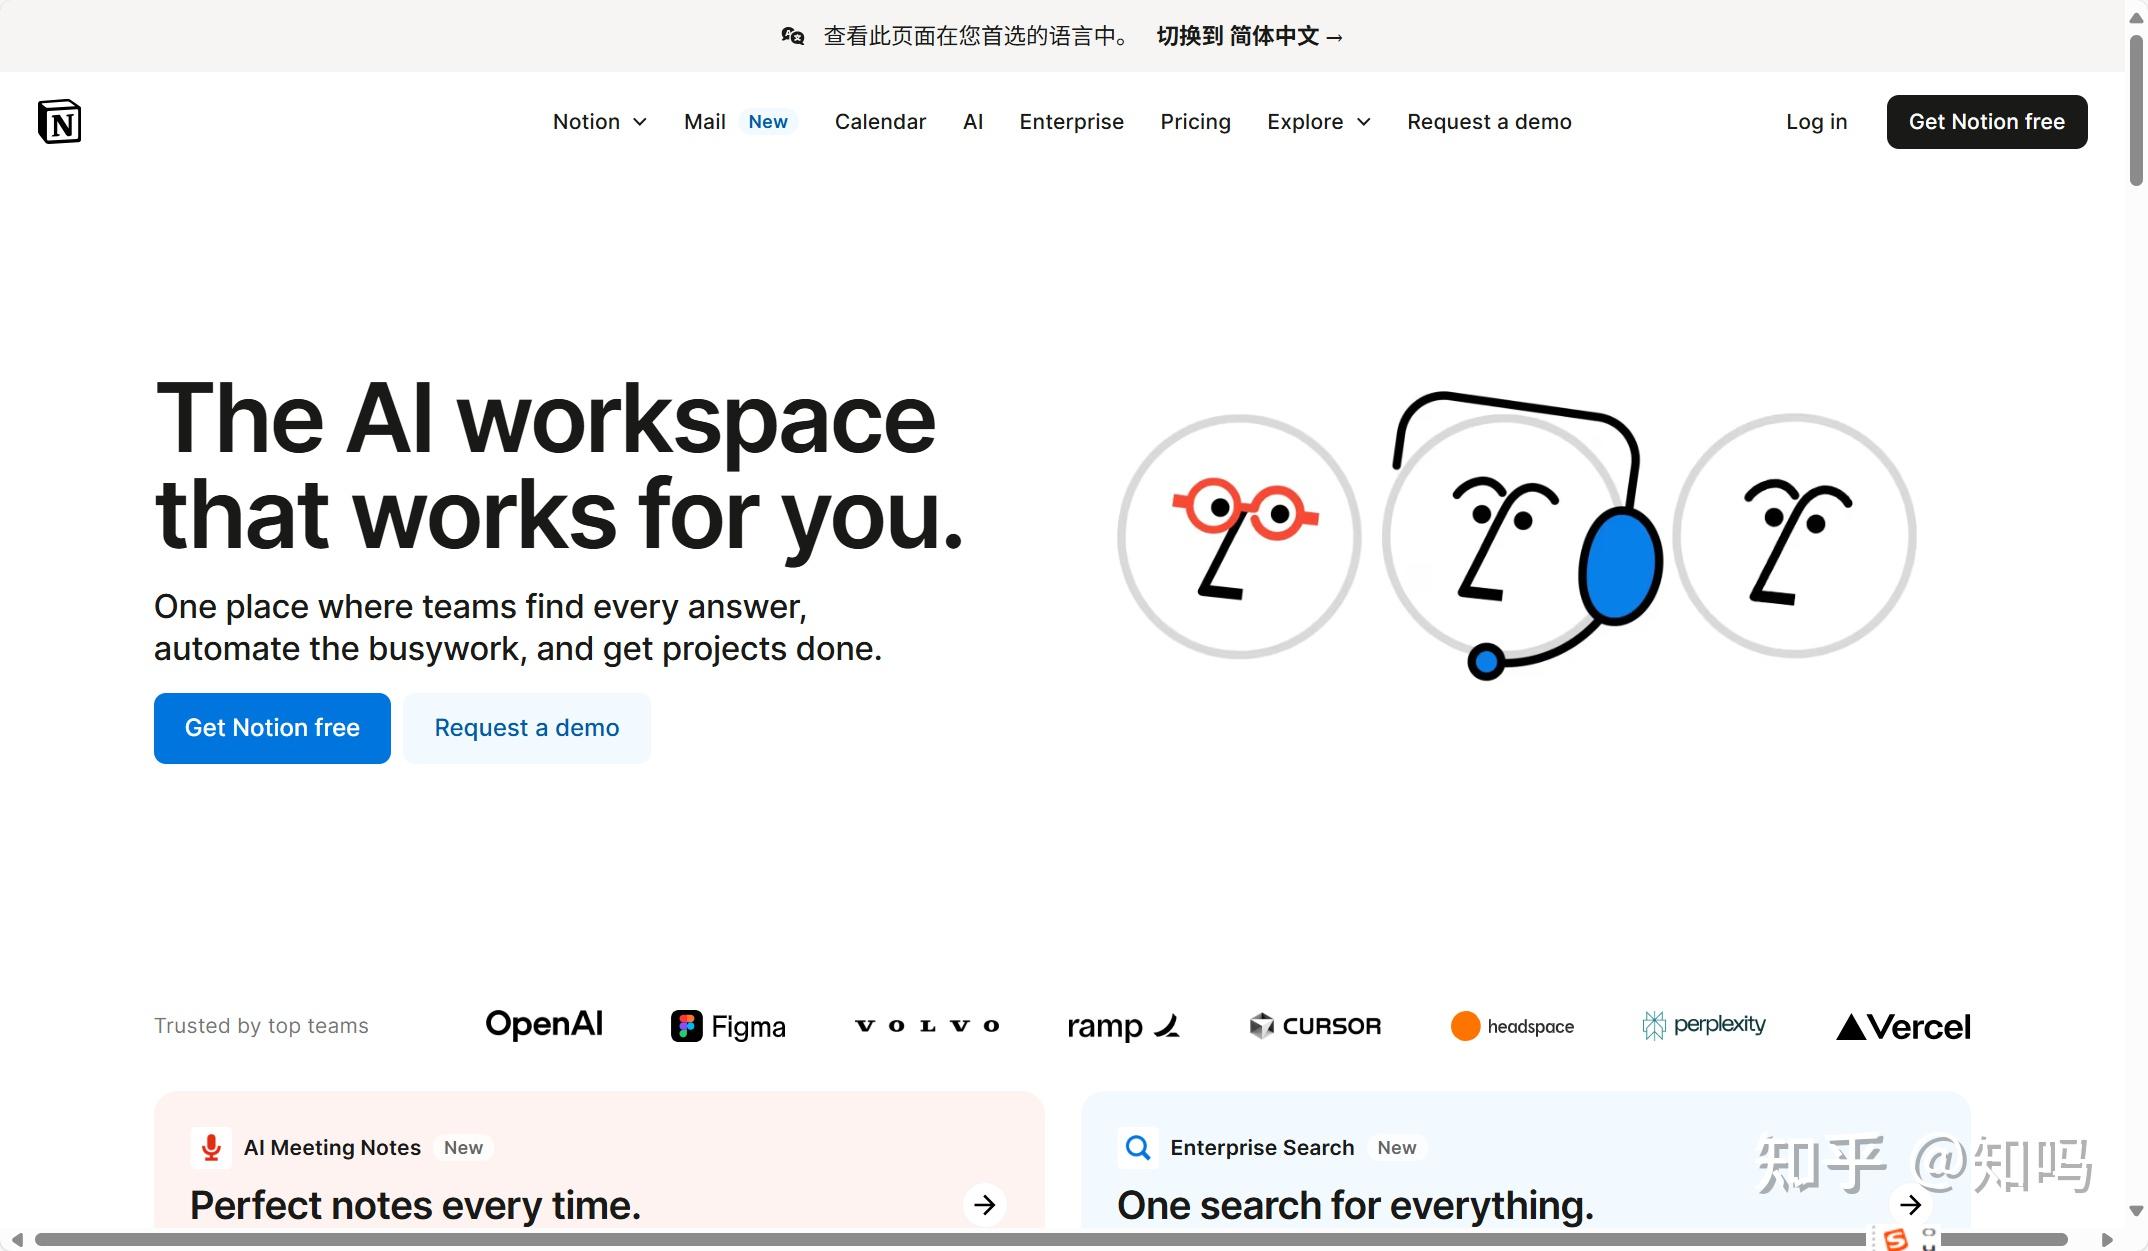
Task: Click the magnifier icon on Enterprise Search
Action: (1137, 1147)
